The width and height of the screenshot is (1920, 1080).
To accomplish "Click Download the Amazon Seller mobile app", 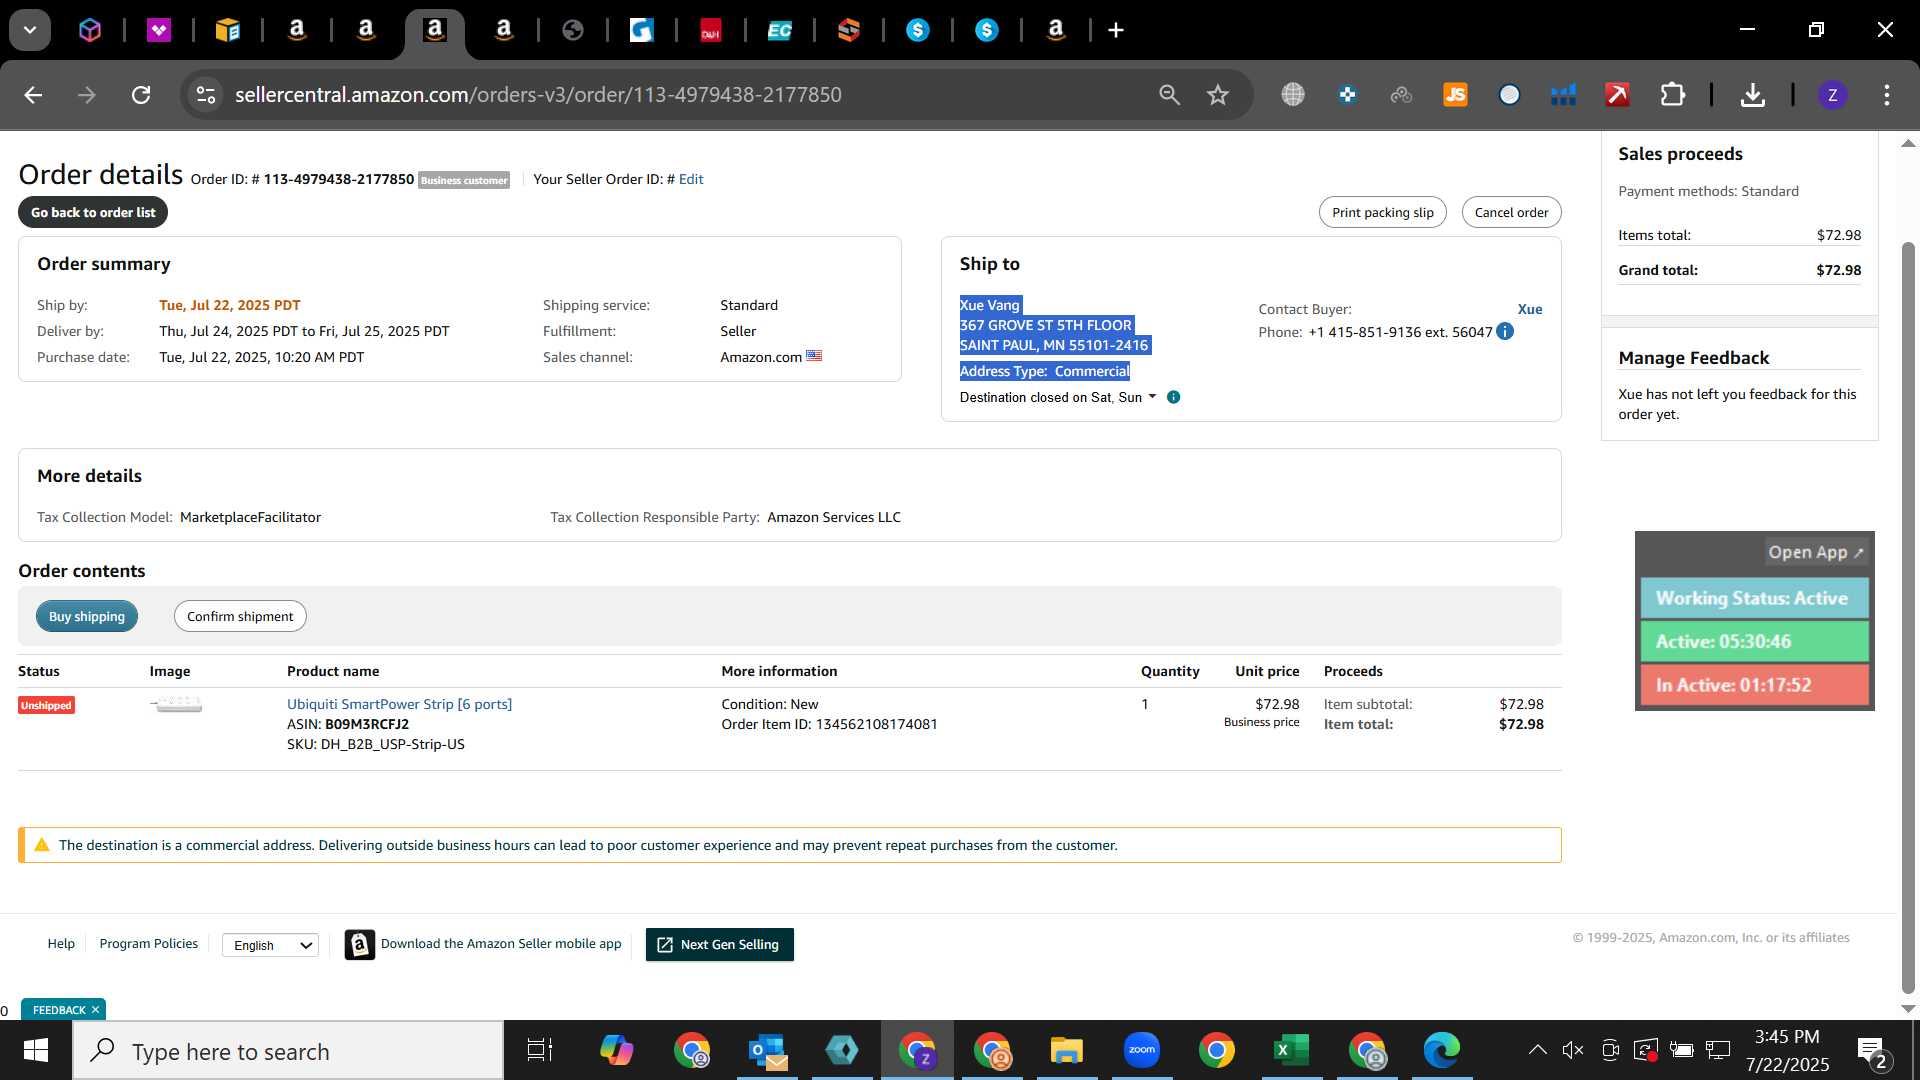I will point(483,944).
